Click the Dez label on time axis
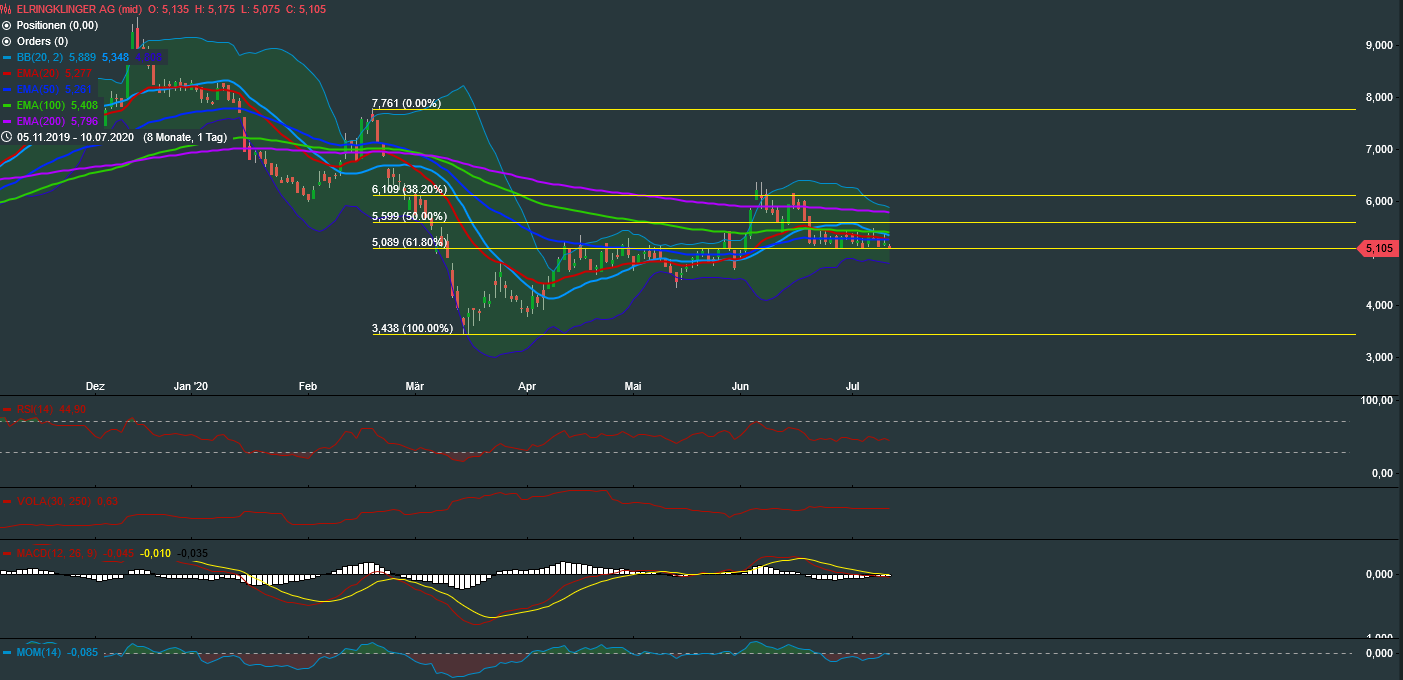 [95, 385]
